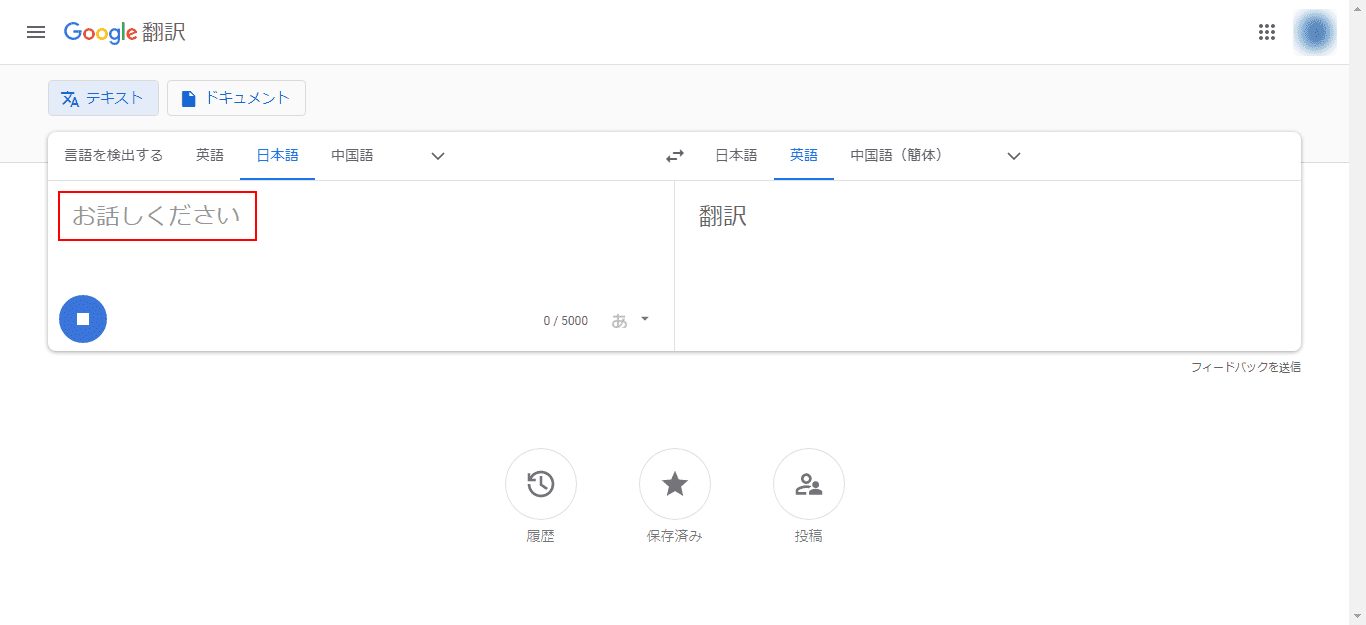Choose 中国語（簡体） as target language

897,156
